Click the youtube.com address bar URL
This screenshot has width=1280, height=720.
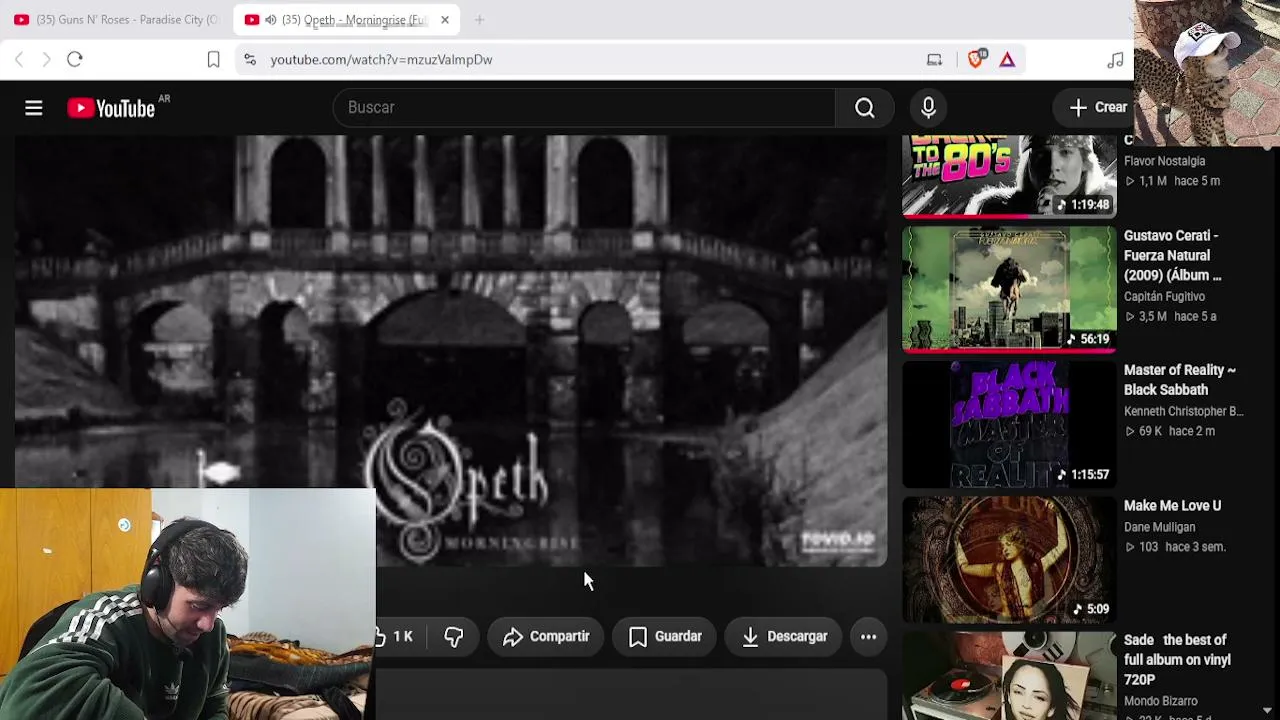tap(381, 60)
